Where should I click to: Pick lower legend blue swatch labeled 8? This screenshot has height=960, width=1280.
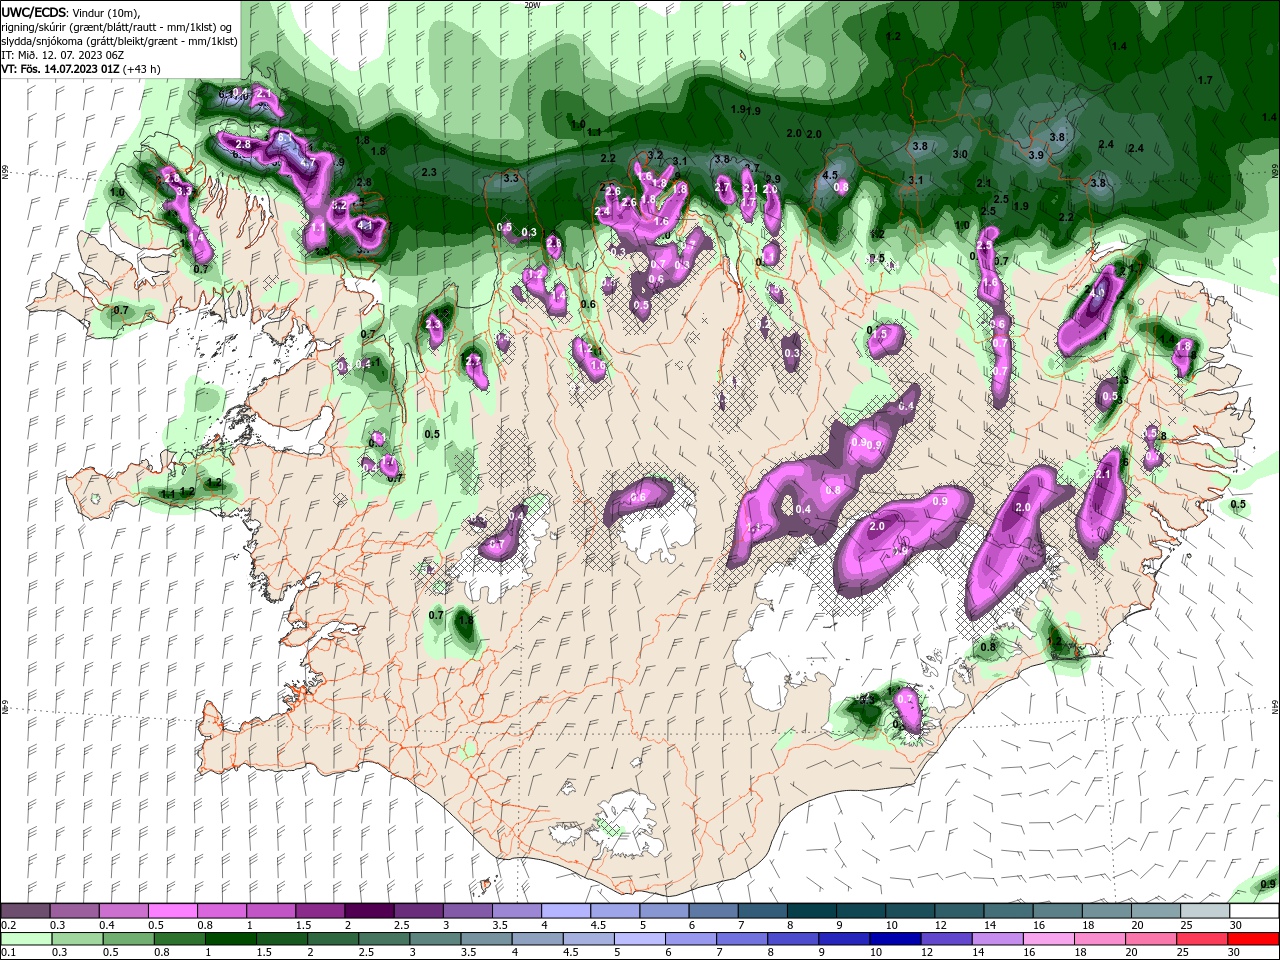[x=793, y=938]
